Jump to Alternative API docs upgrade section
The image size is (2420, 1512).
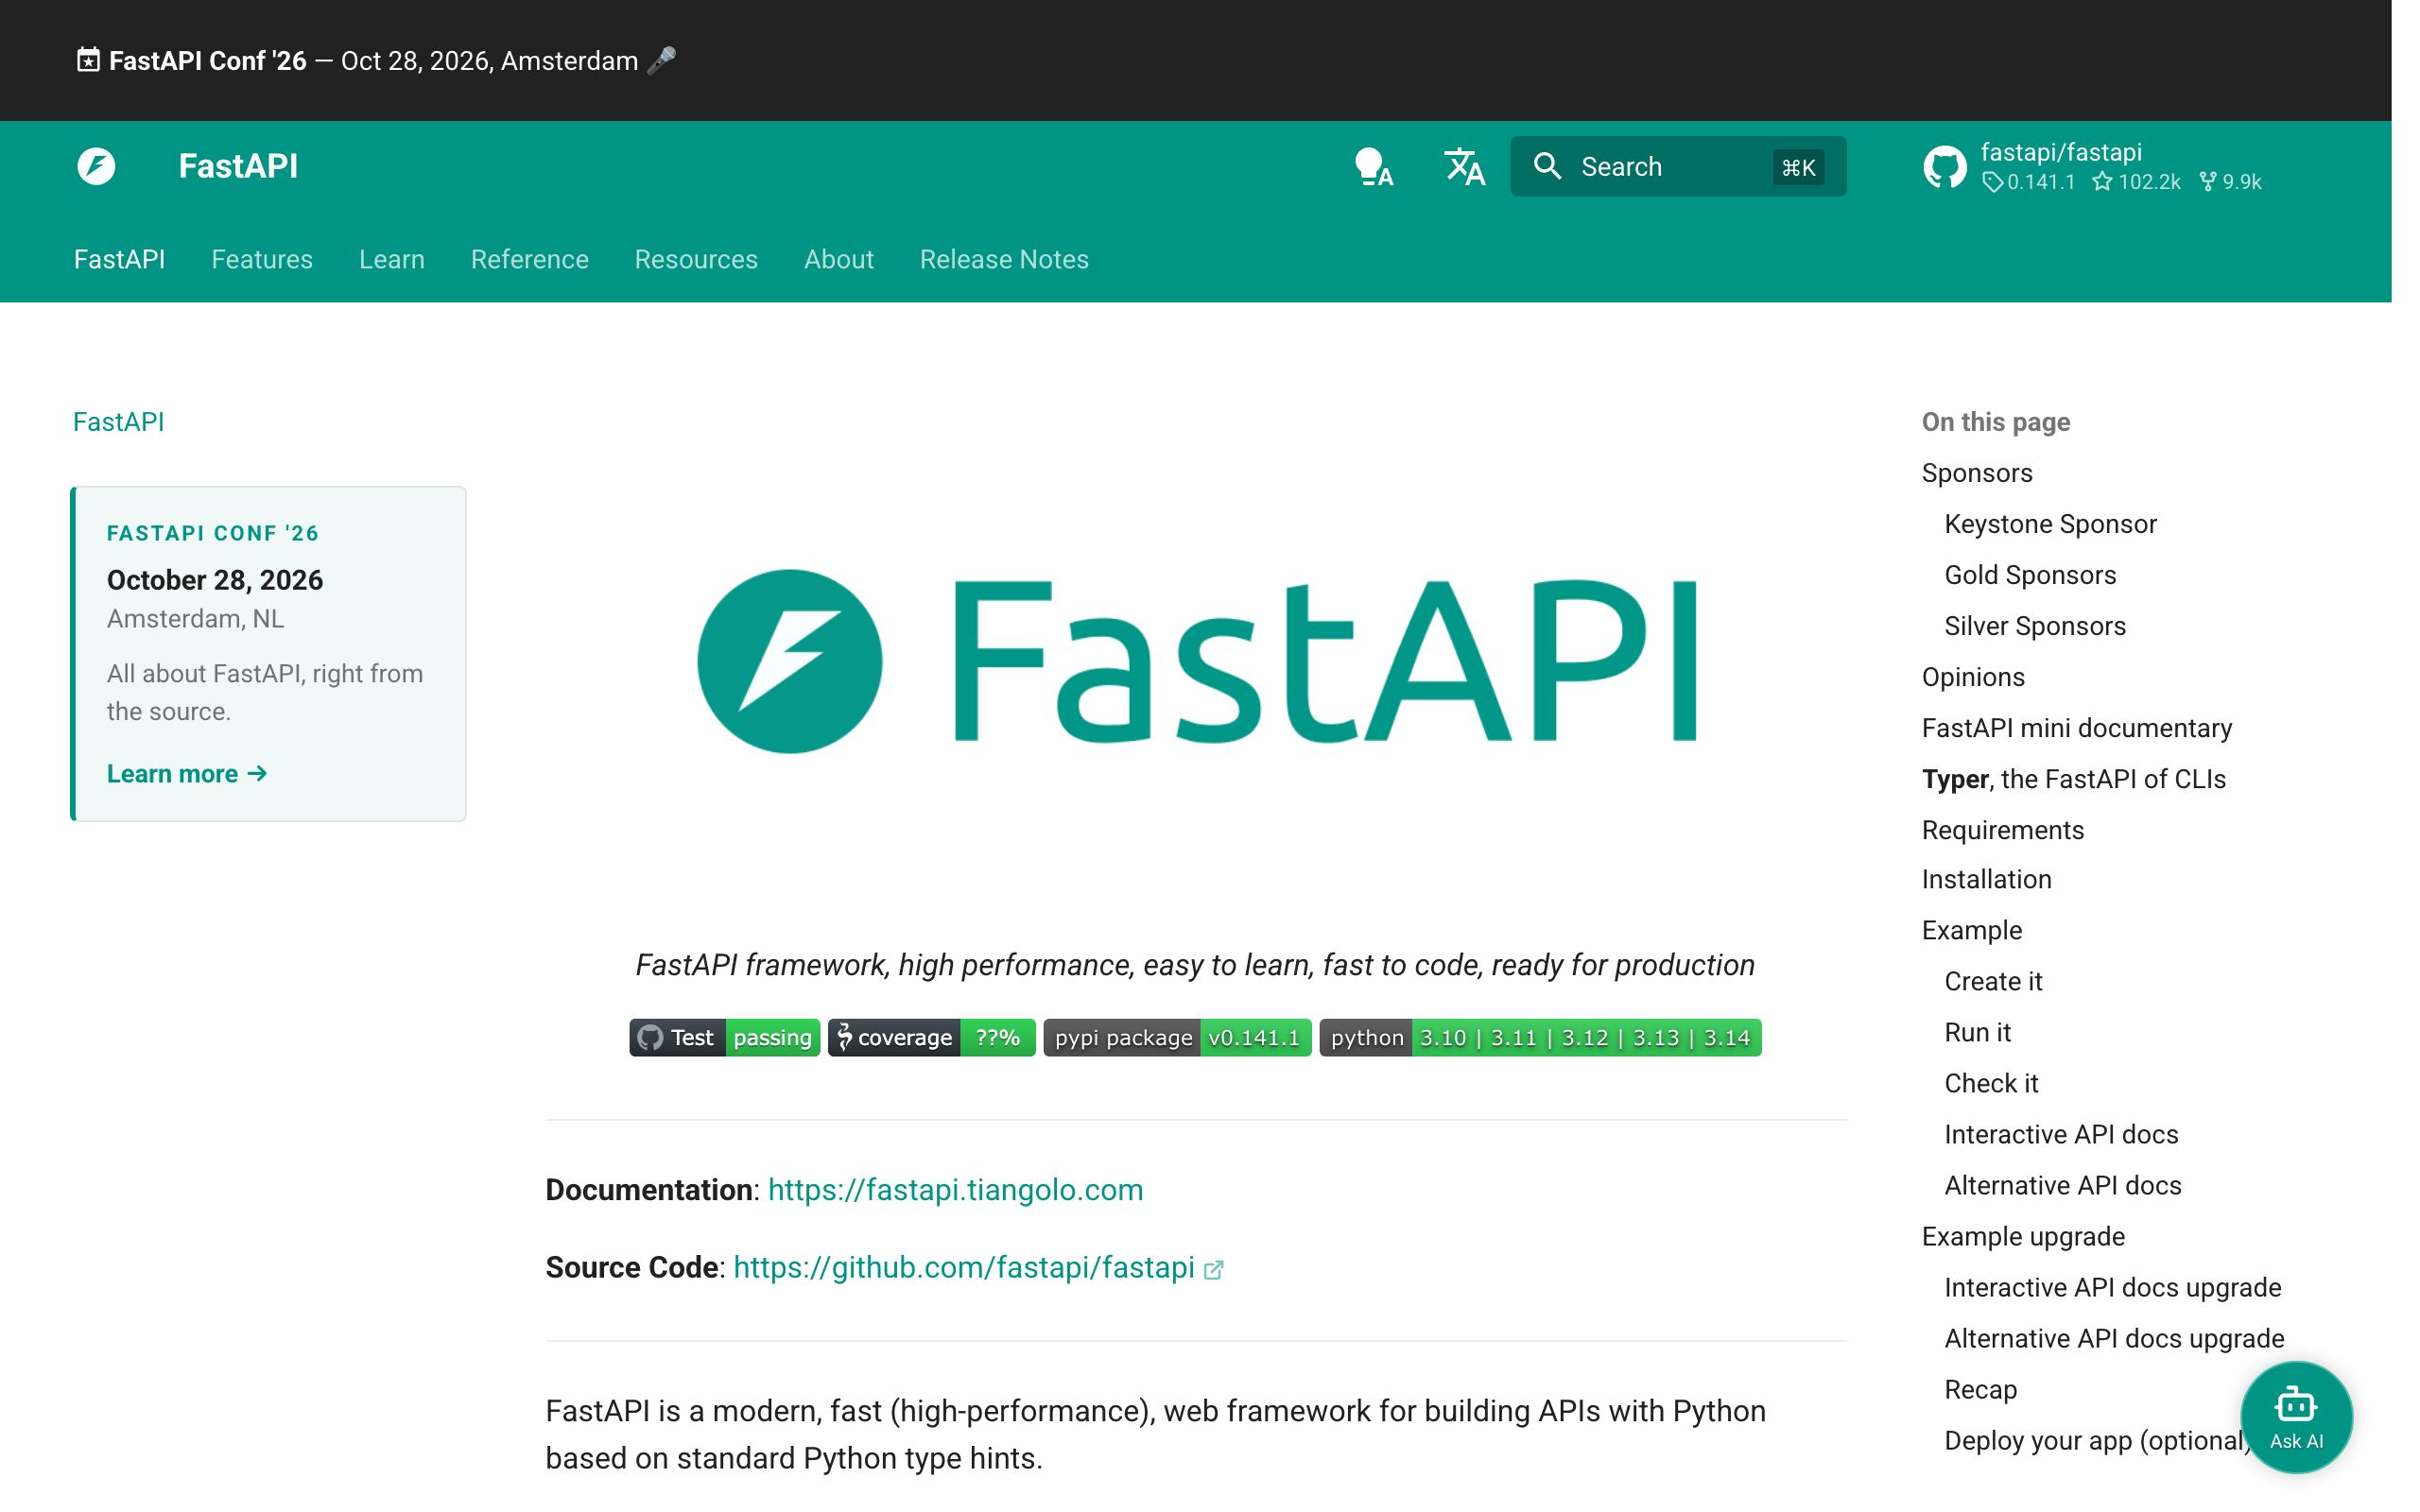point(2114,1338)
